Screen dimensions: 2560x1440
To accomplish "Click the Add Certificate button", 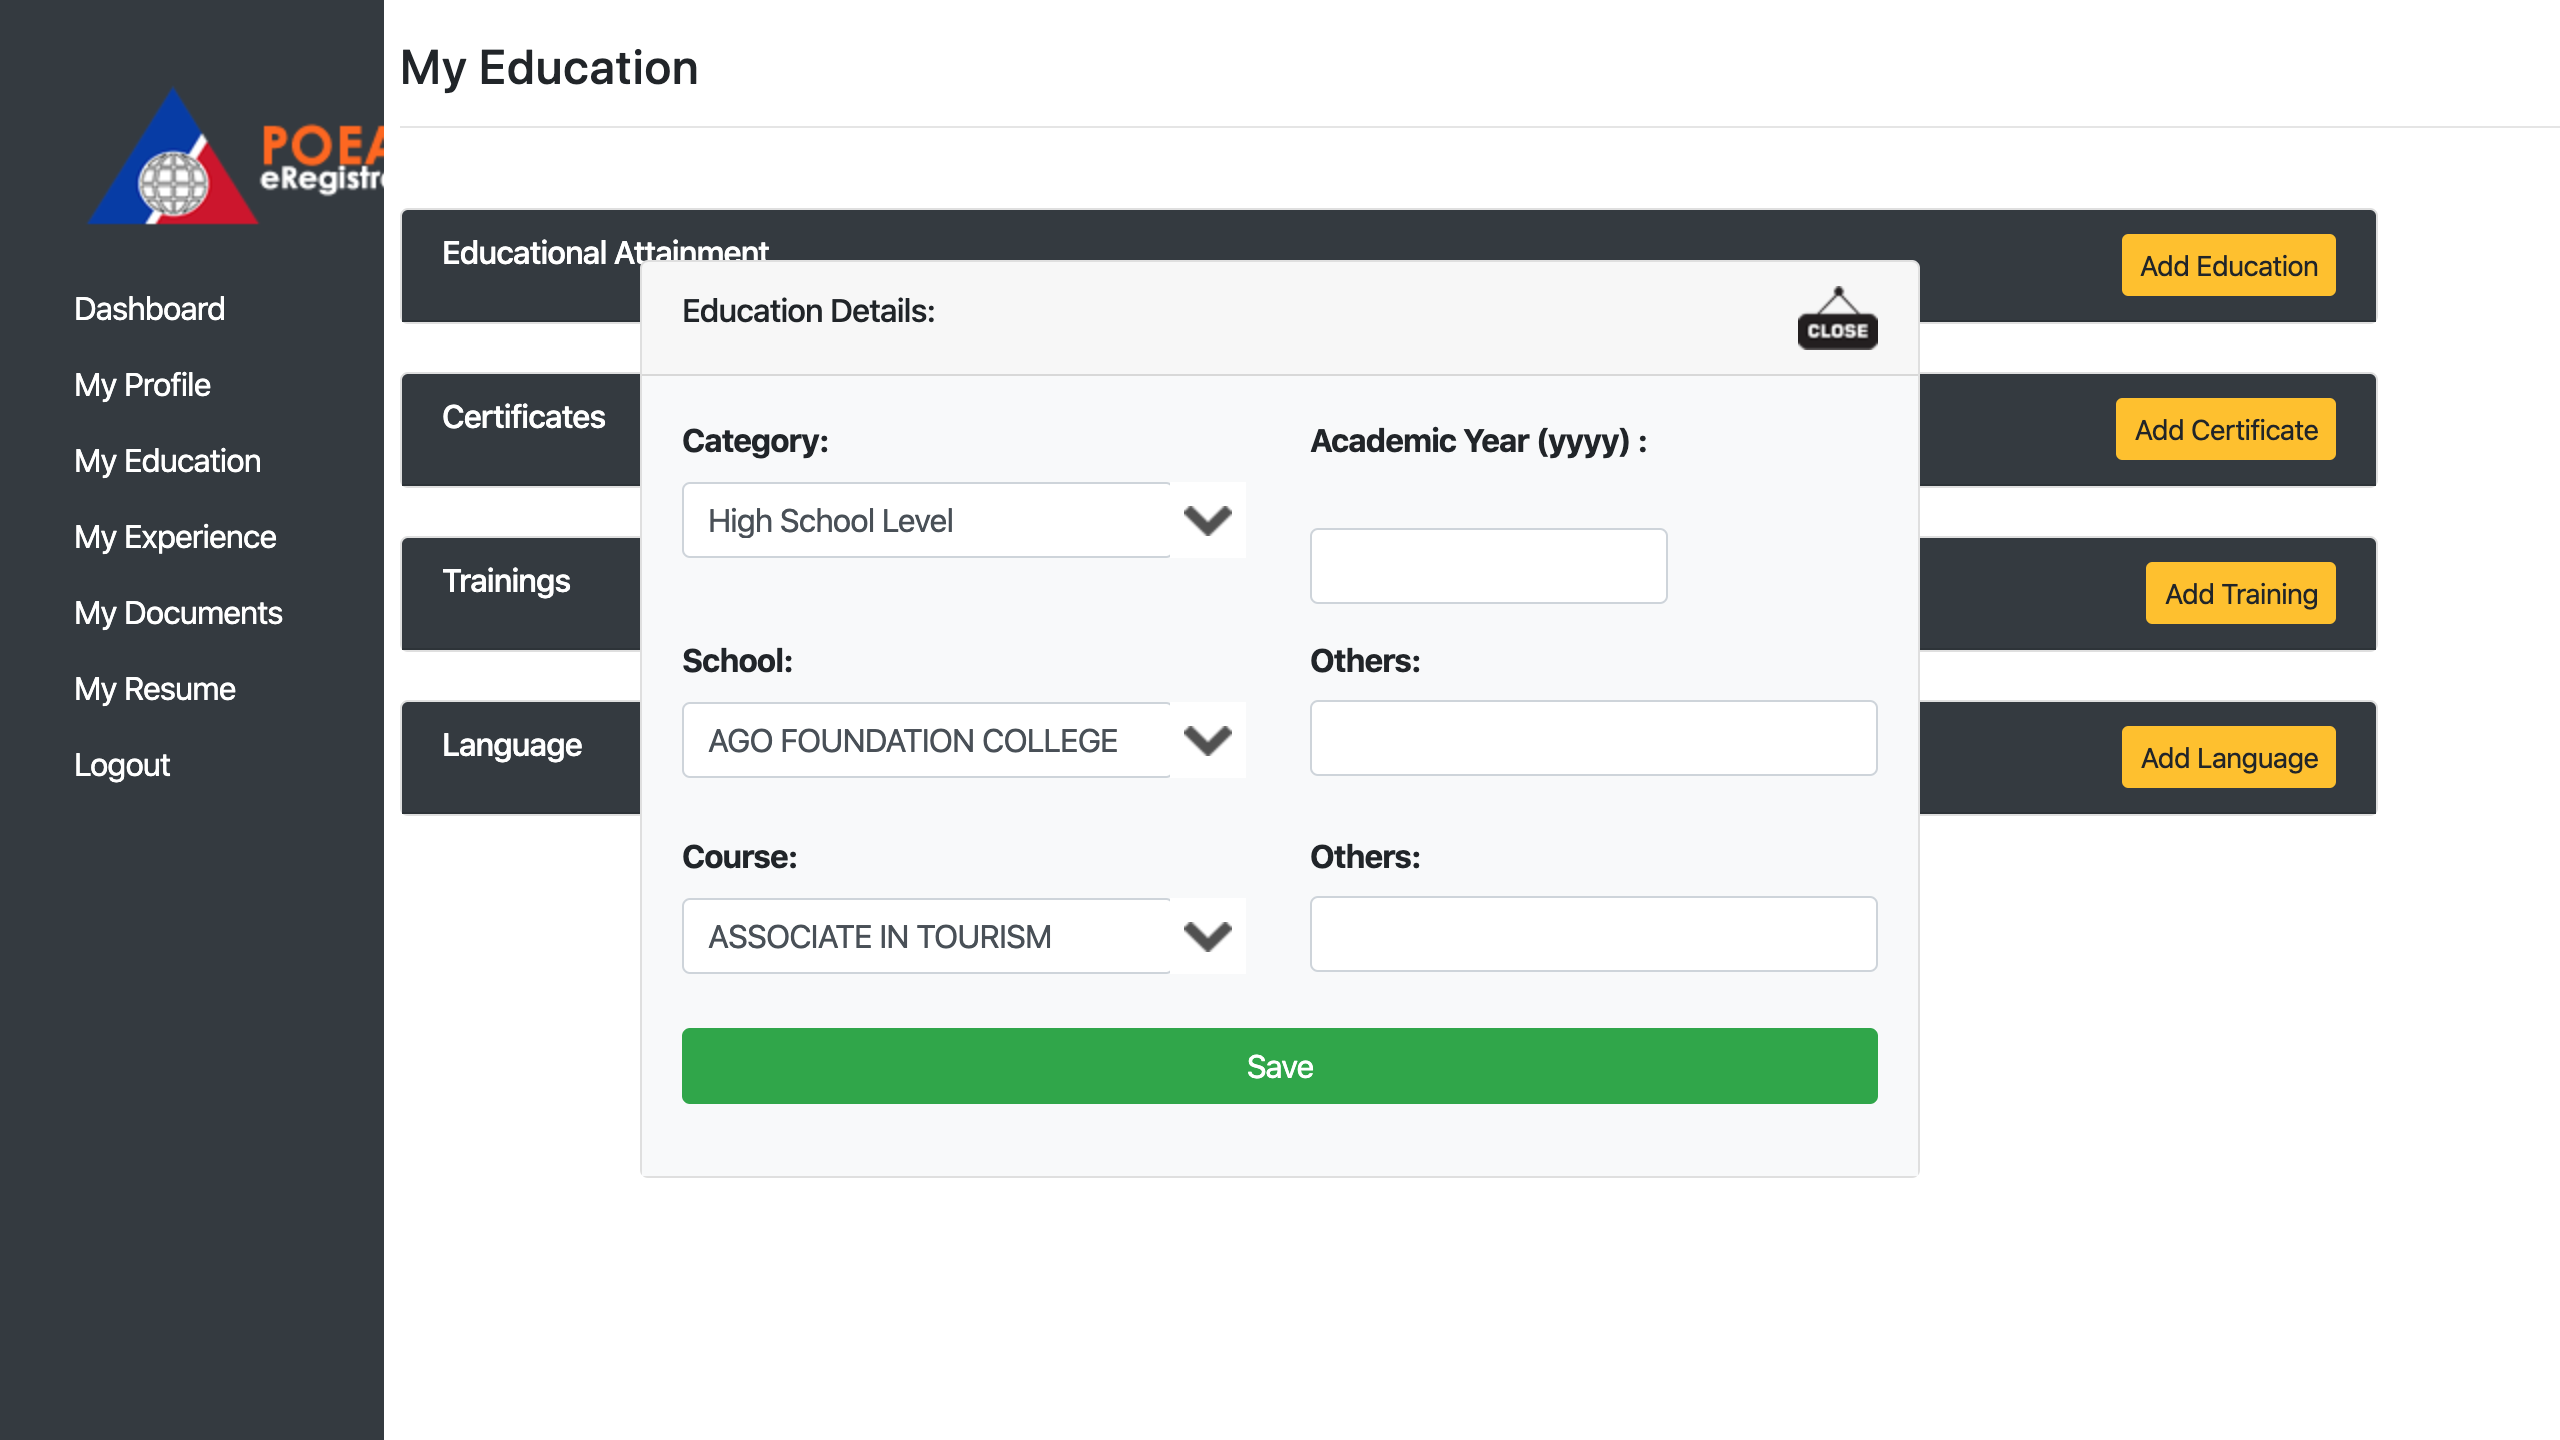I will pos(2225,430).
